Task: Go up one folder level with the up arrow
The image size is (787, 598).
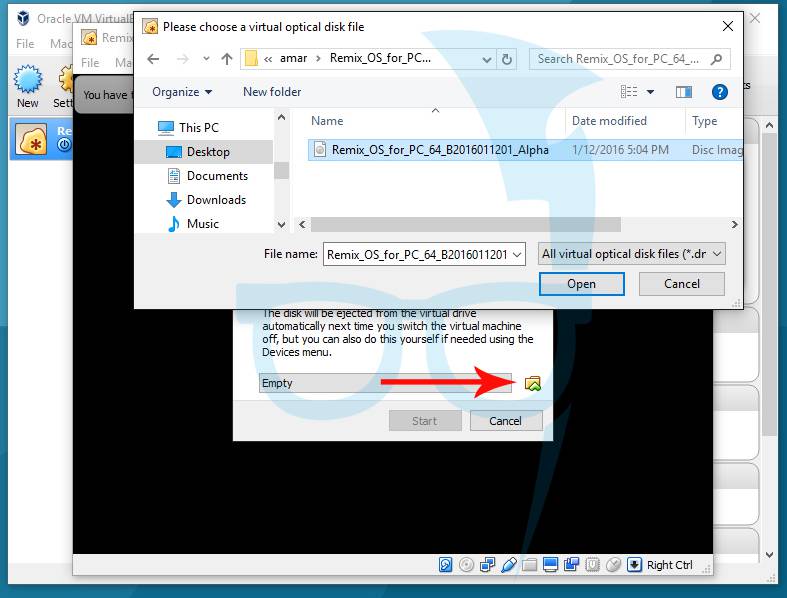Action: (227, 59)
